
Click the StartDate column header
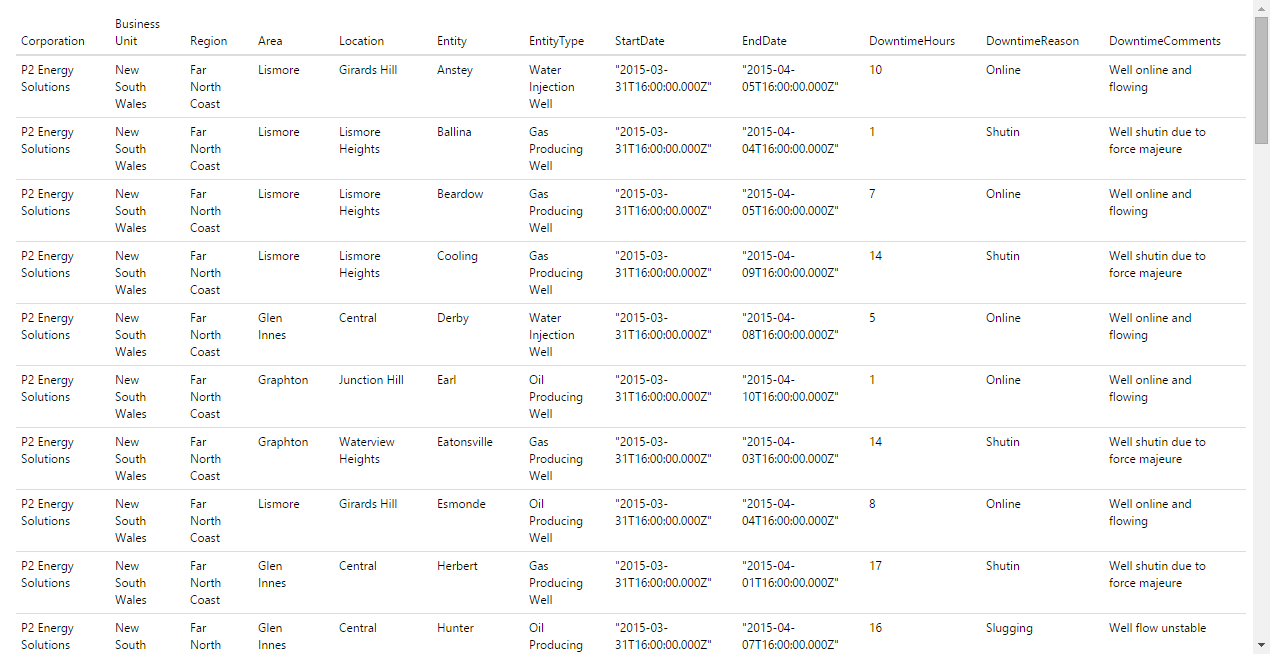coord(640,41)
